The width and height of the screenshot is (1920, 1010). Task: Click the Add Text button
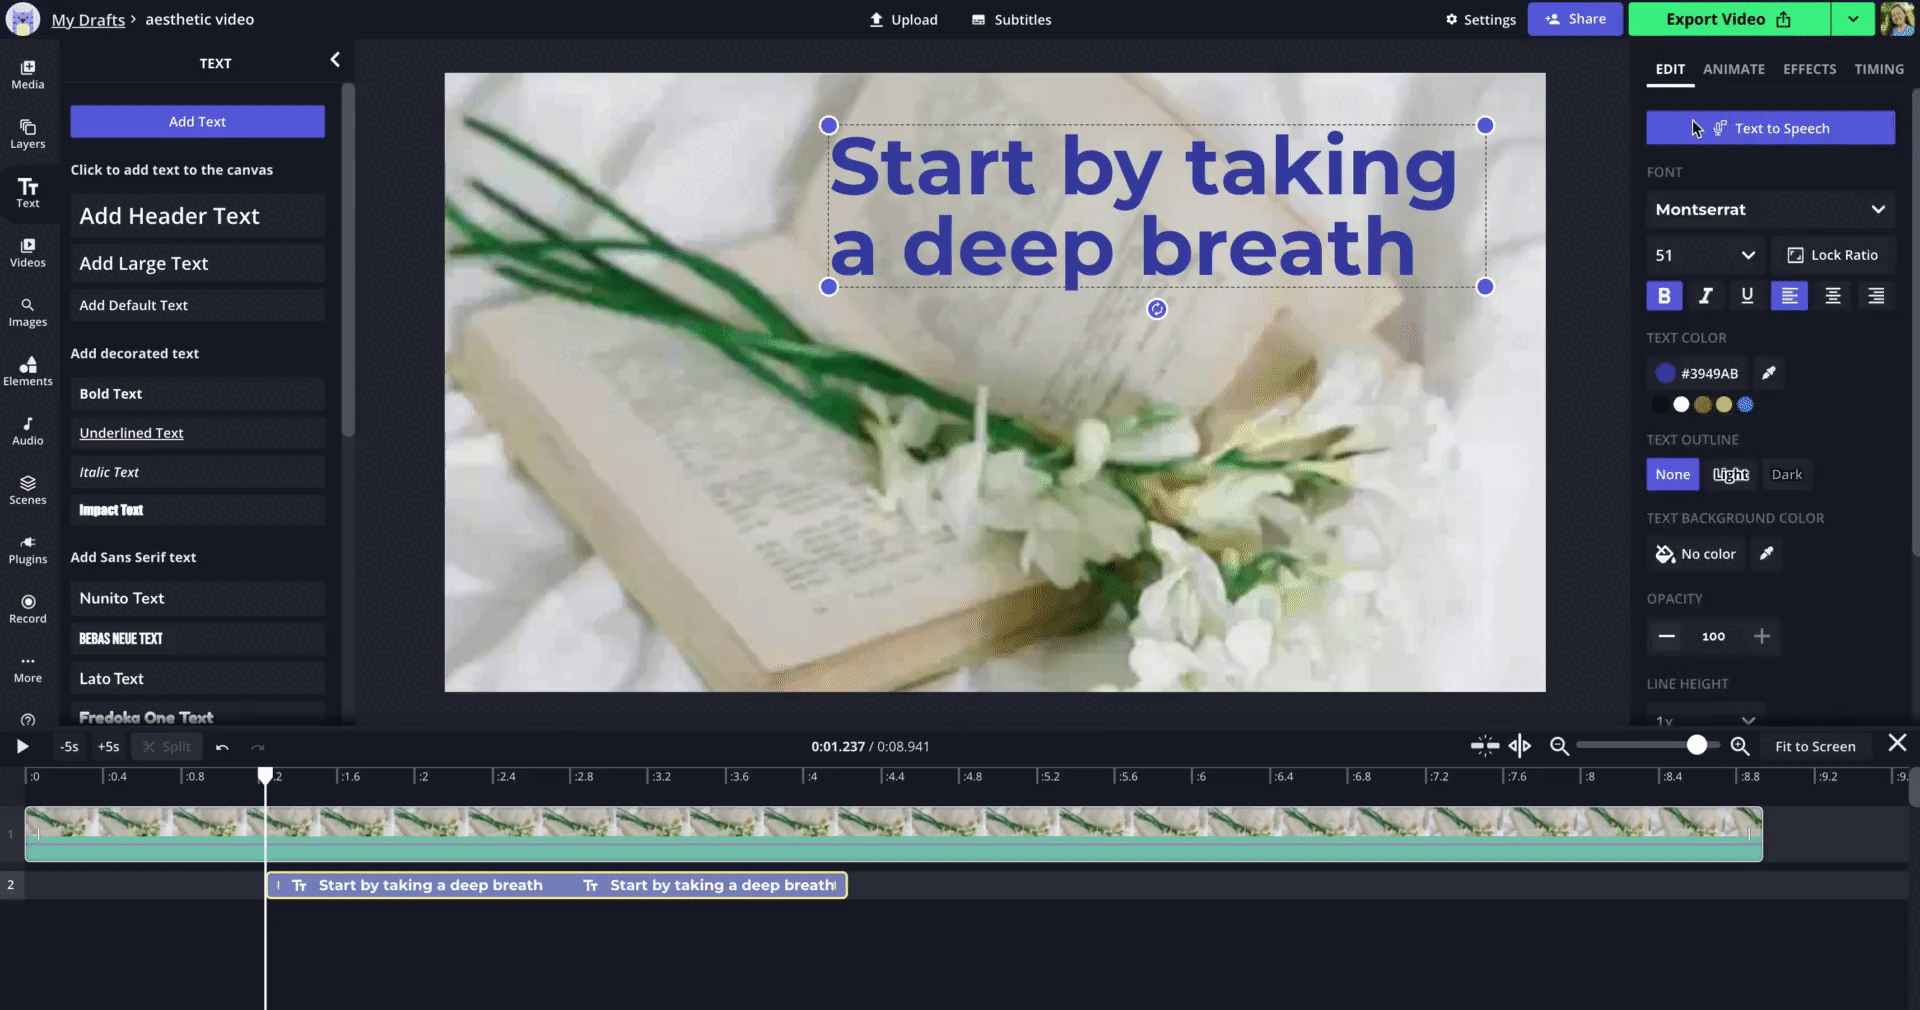click(x=197, y=122)
